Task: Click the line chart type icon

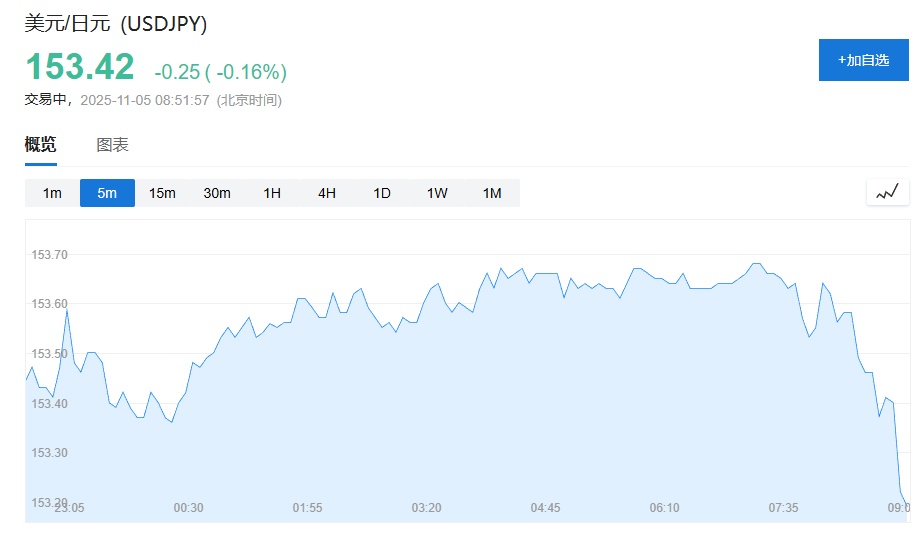Action: pos(887,192)
